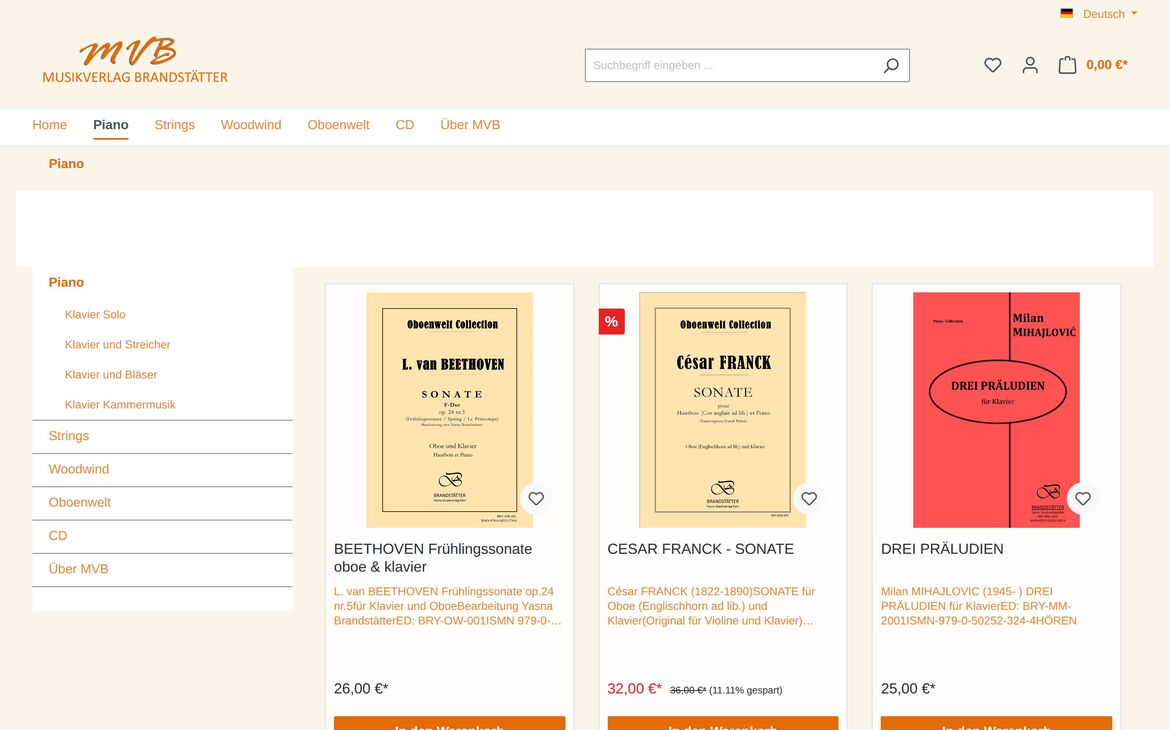1170x730 pixels.
Task: Click the 25,00 € price
Action: pyautogui.click(x=908, y=688)
